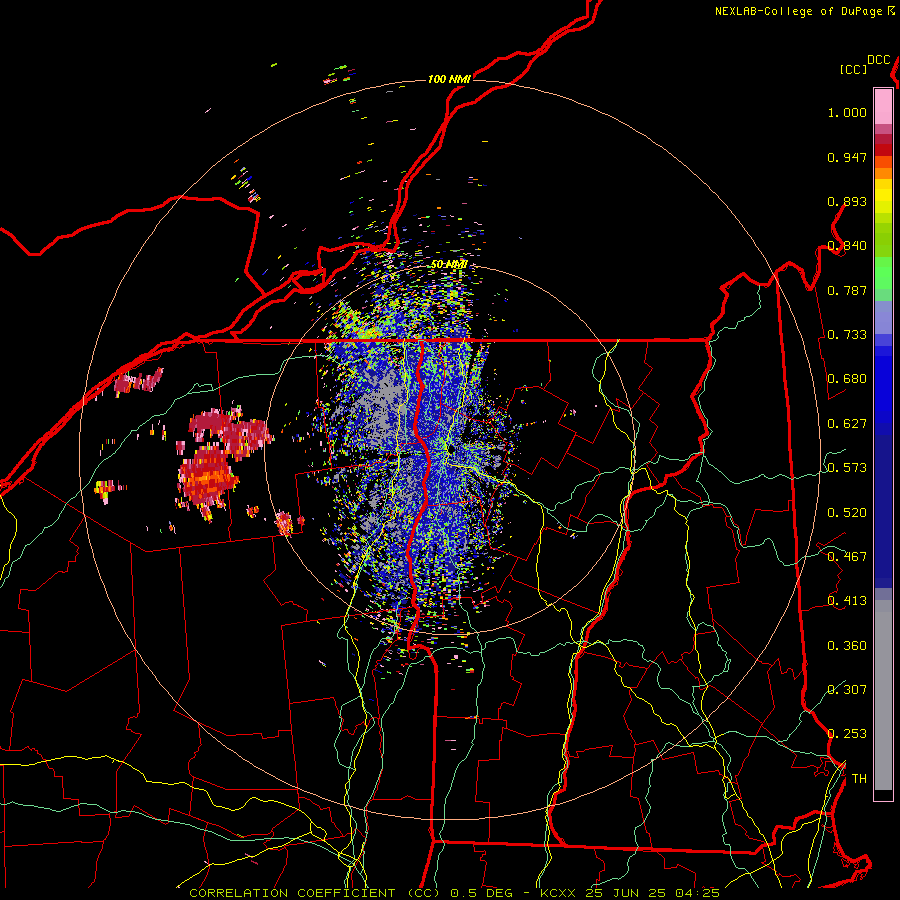Click the gray segment of the color bar
This screenshot has width=900, height=900.
pyautogui.click(x=883, y=695)
